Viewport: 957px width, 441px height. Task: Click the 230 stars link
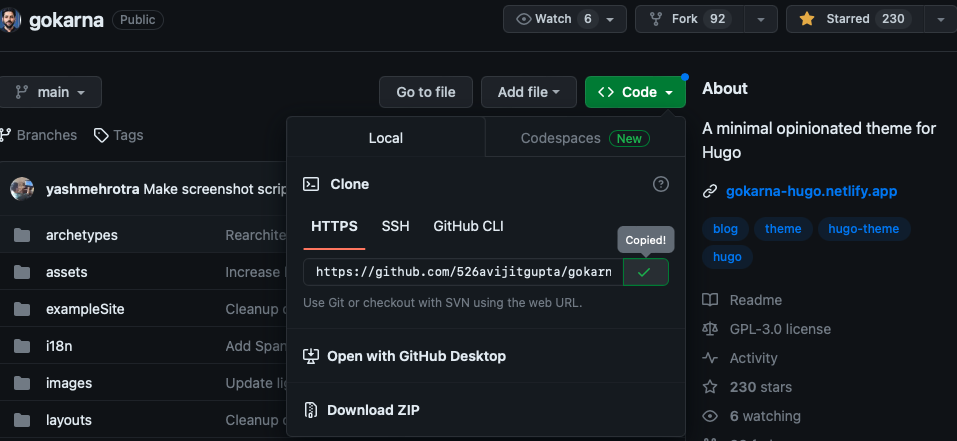point(760,387)
